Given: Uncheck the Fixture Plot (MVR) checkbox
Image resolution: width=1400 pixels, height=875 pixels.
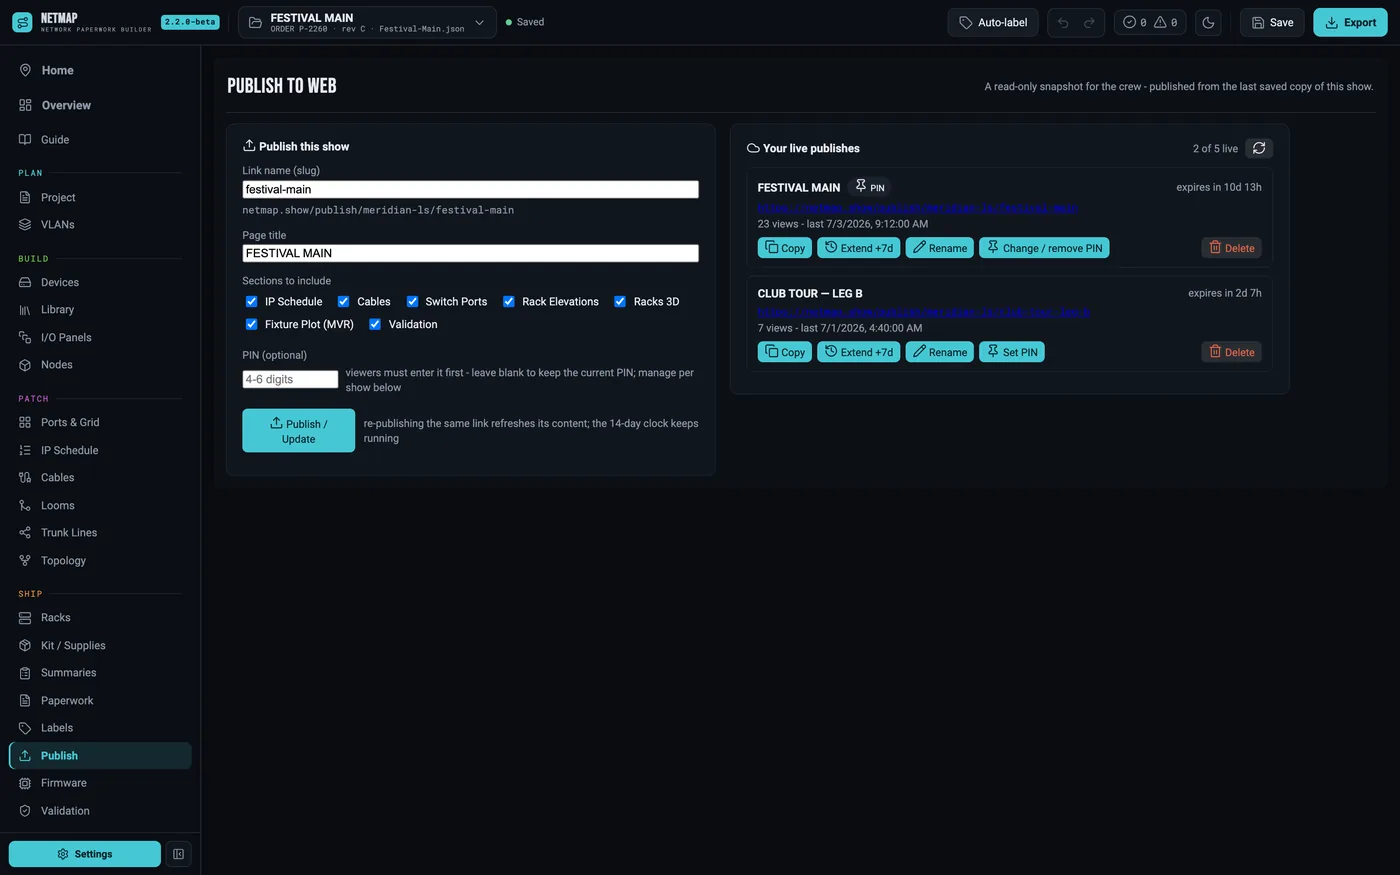Looking at the screenshot, I should (x=251, y=324).
